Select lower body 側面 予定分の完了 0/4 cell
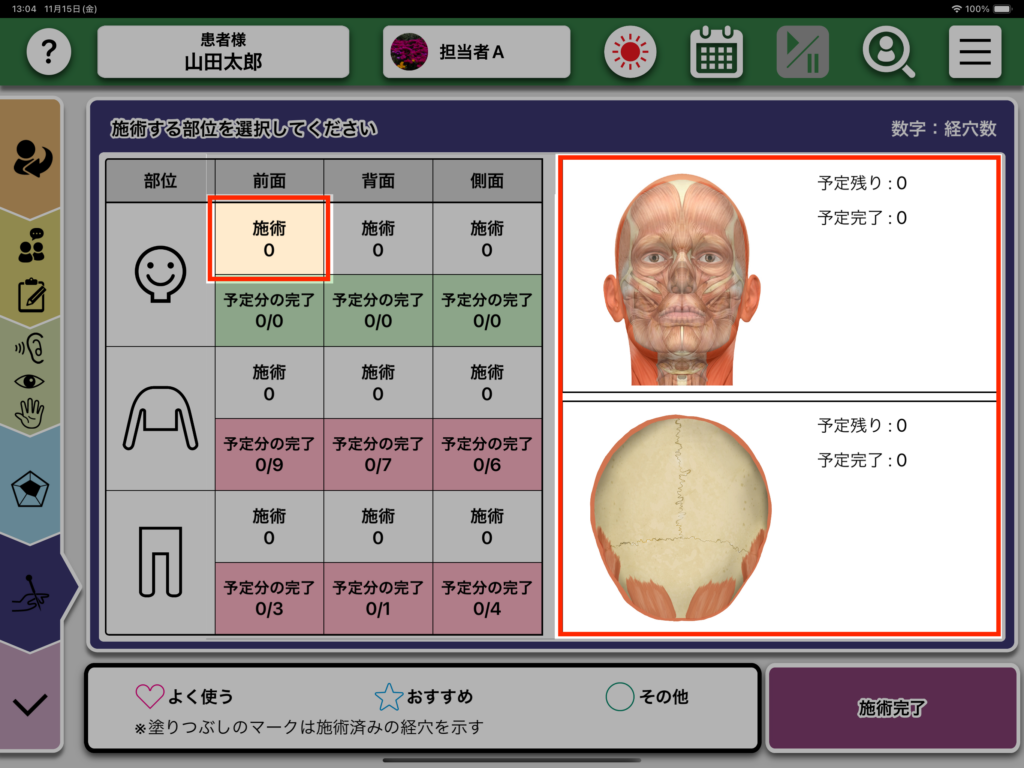Screen dimensions: 1024x768 487,598
